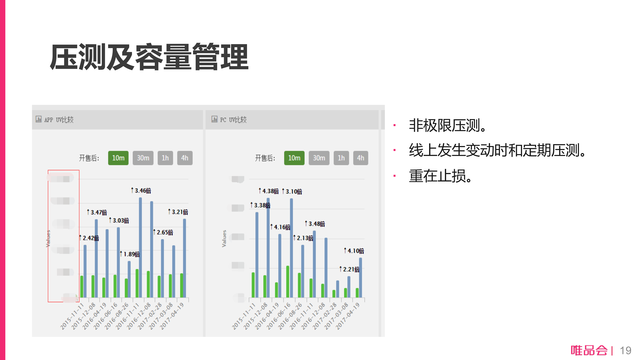
Task: Select 4h button in APP UV chart
Action: point(185,158)
